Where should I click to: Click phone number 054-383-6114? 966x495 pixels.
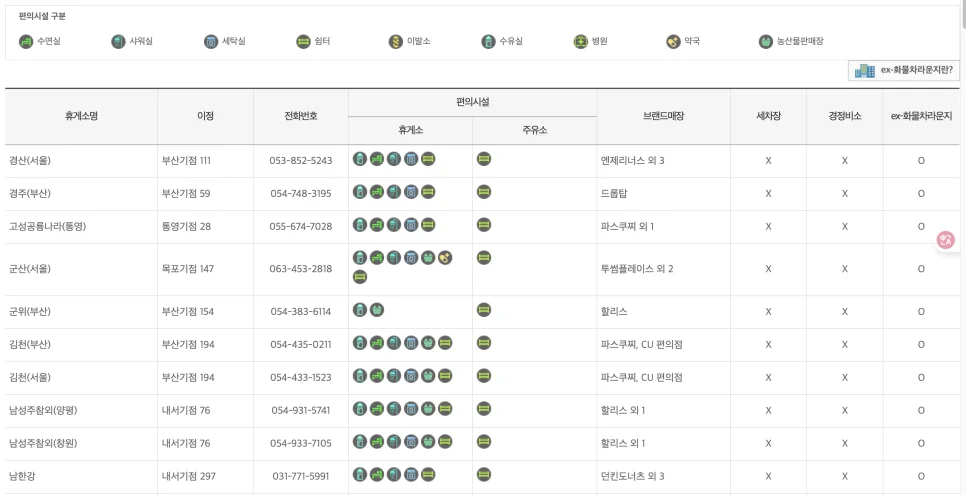click(x=301, y=311)
